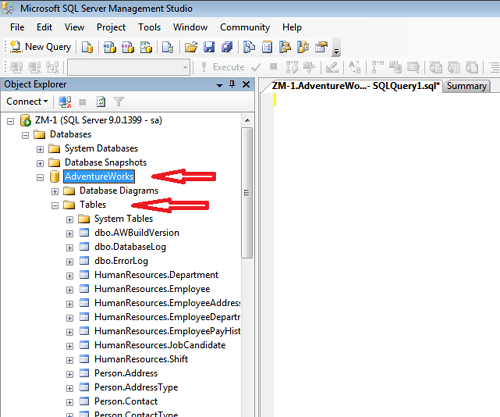Toggle Object Explorer auto-hide pin

click(232, 84)
